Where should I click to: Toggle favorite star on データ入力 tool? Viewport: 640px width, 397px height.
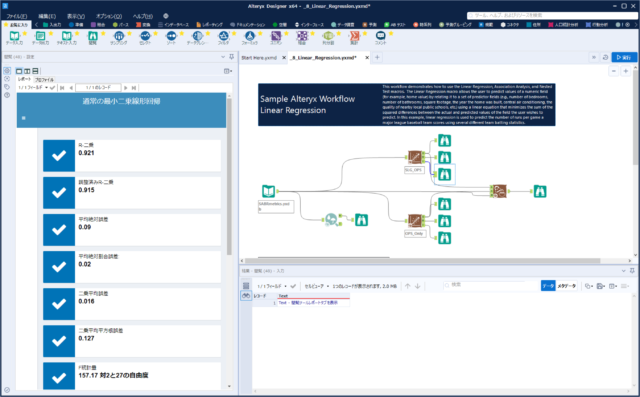click(x=24, y=33)
